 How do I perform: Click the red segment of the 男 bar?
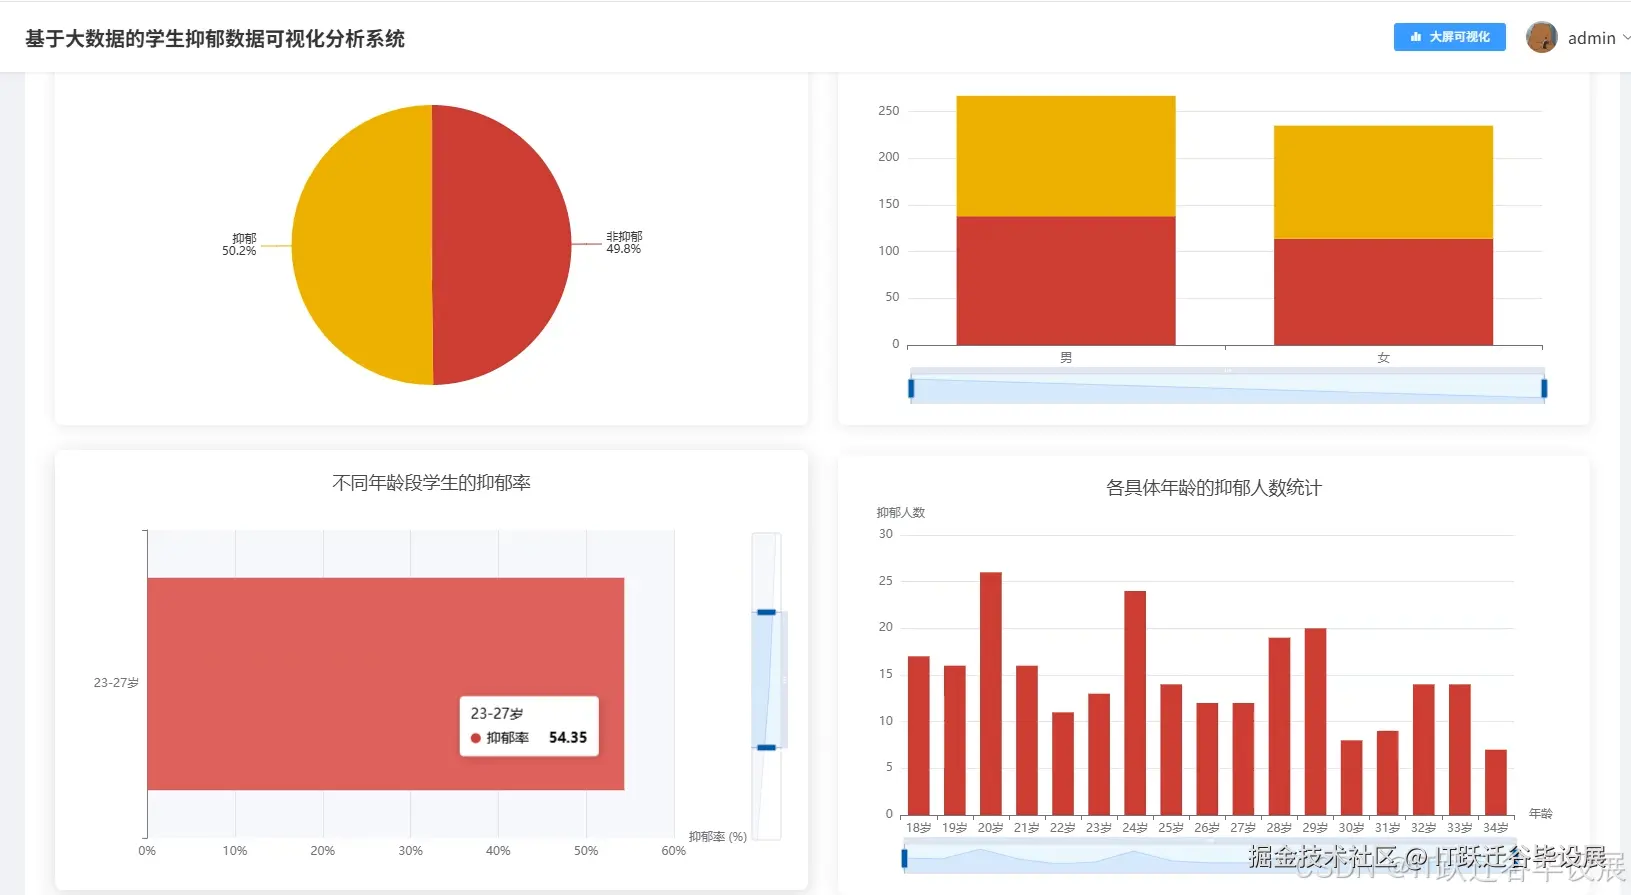tap(1066, 281)
